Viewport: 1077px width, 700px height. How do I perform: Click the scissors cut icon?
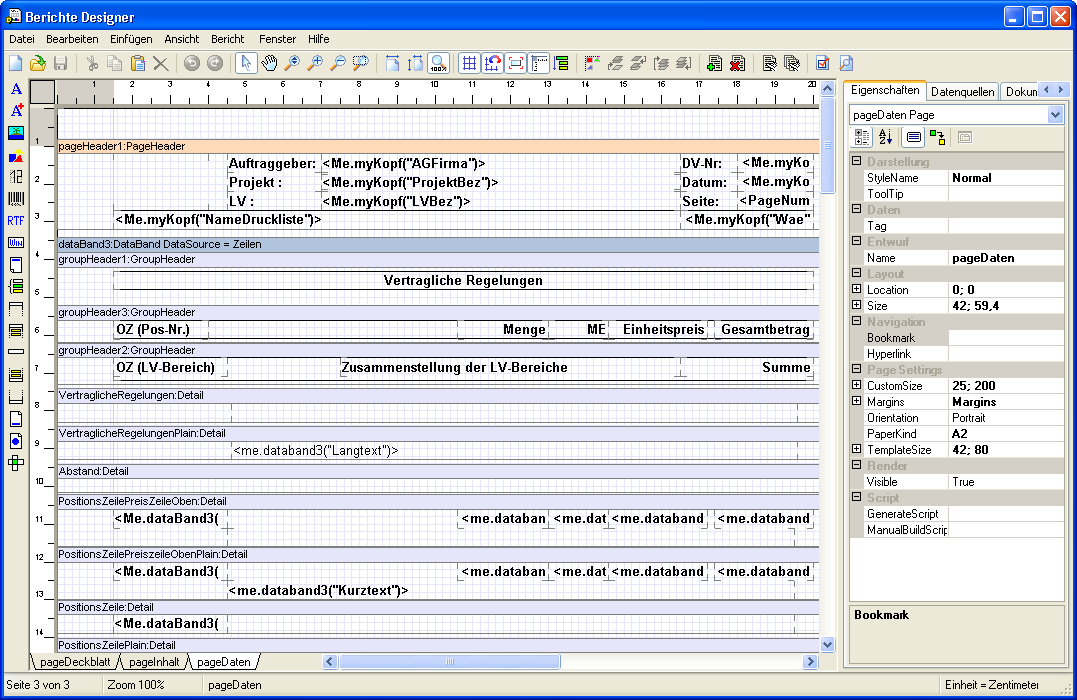pos(92,64)
